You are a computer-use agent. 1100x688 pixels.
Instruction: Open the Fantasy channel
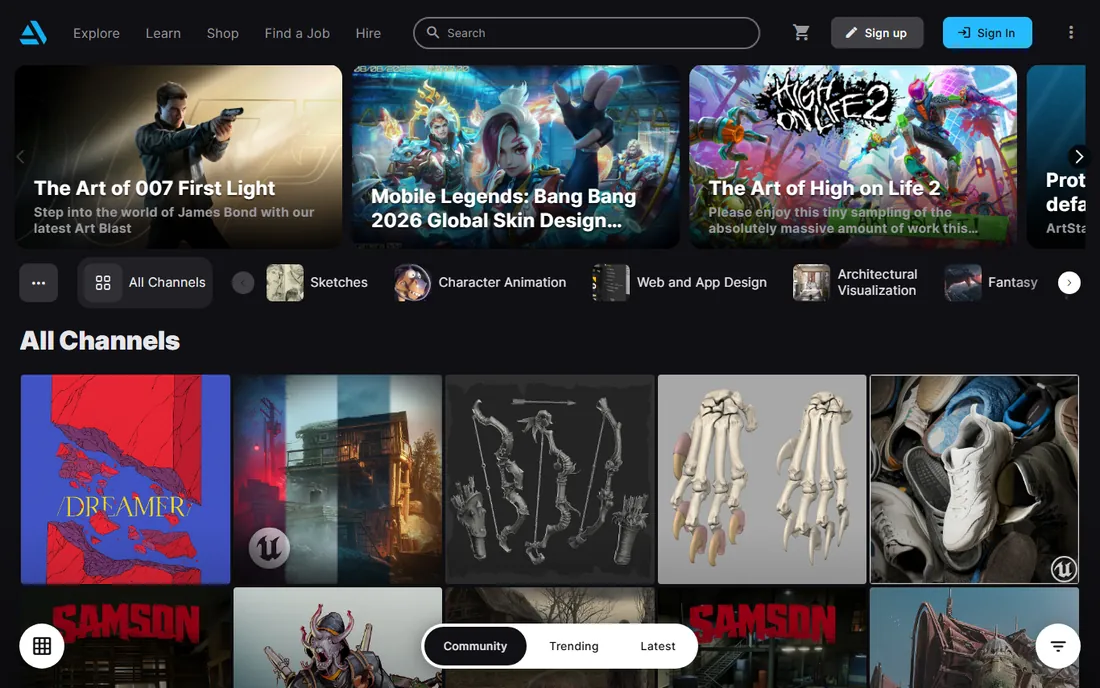991,283
